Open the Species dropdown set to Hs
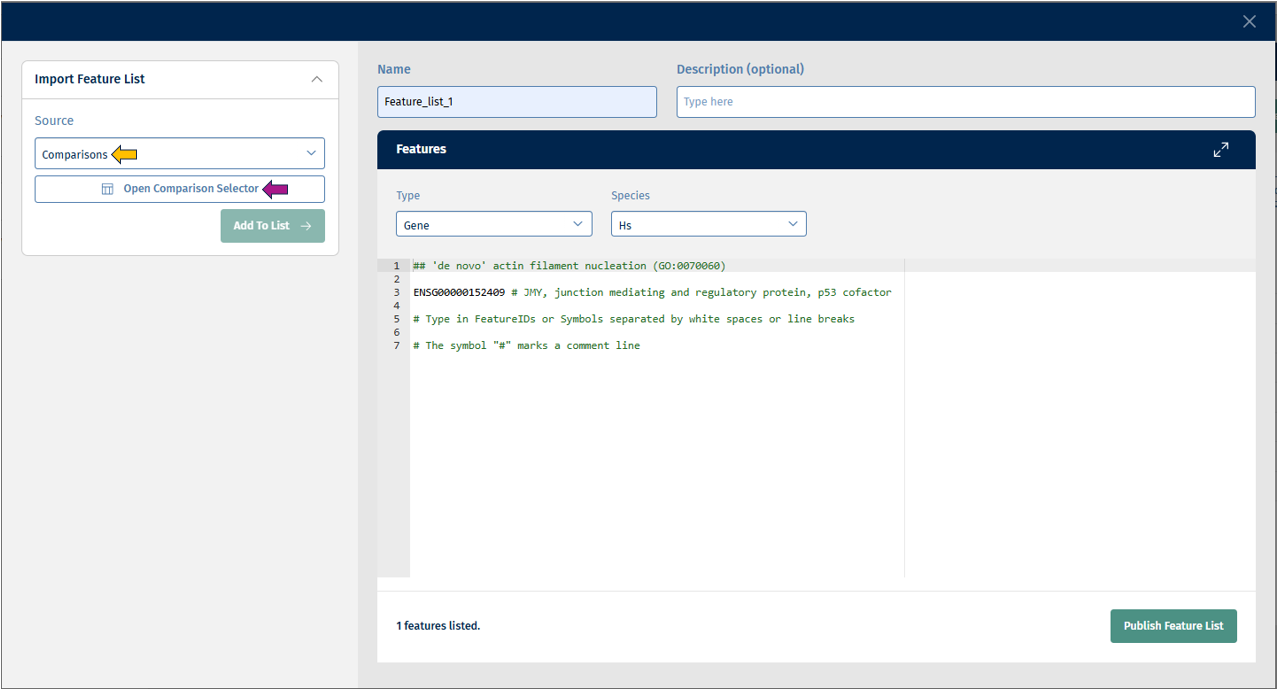Viewport: 1277px width, 690px height. (x=708, y=225)
